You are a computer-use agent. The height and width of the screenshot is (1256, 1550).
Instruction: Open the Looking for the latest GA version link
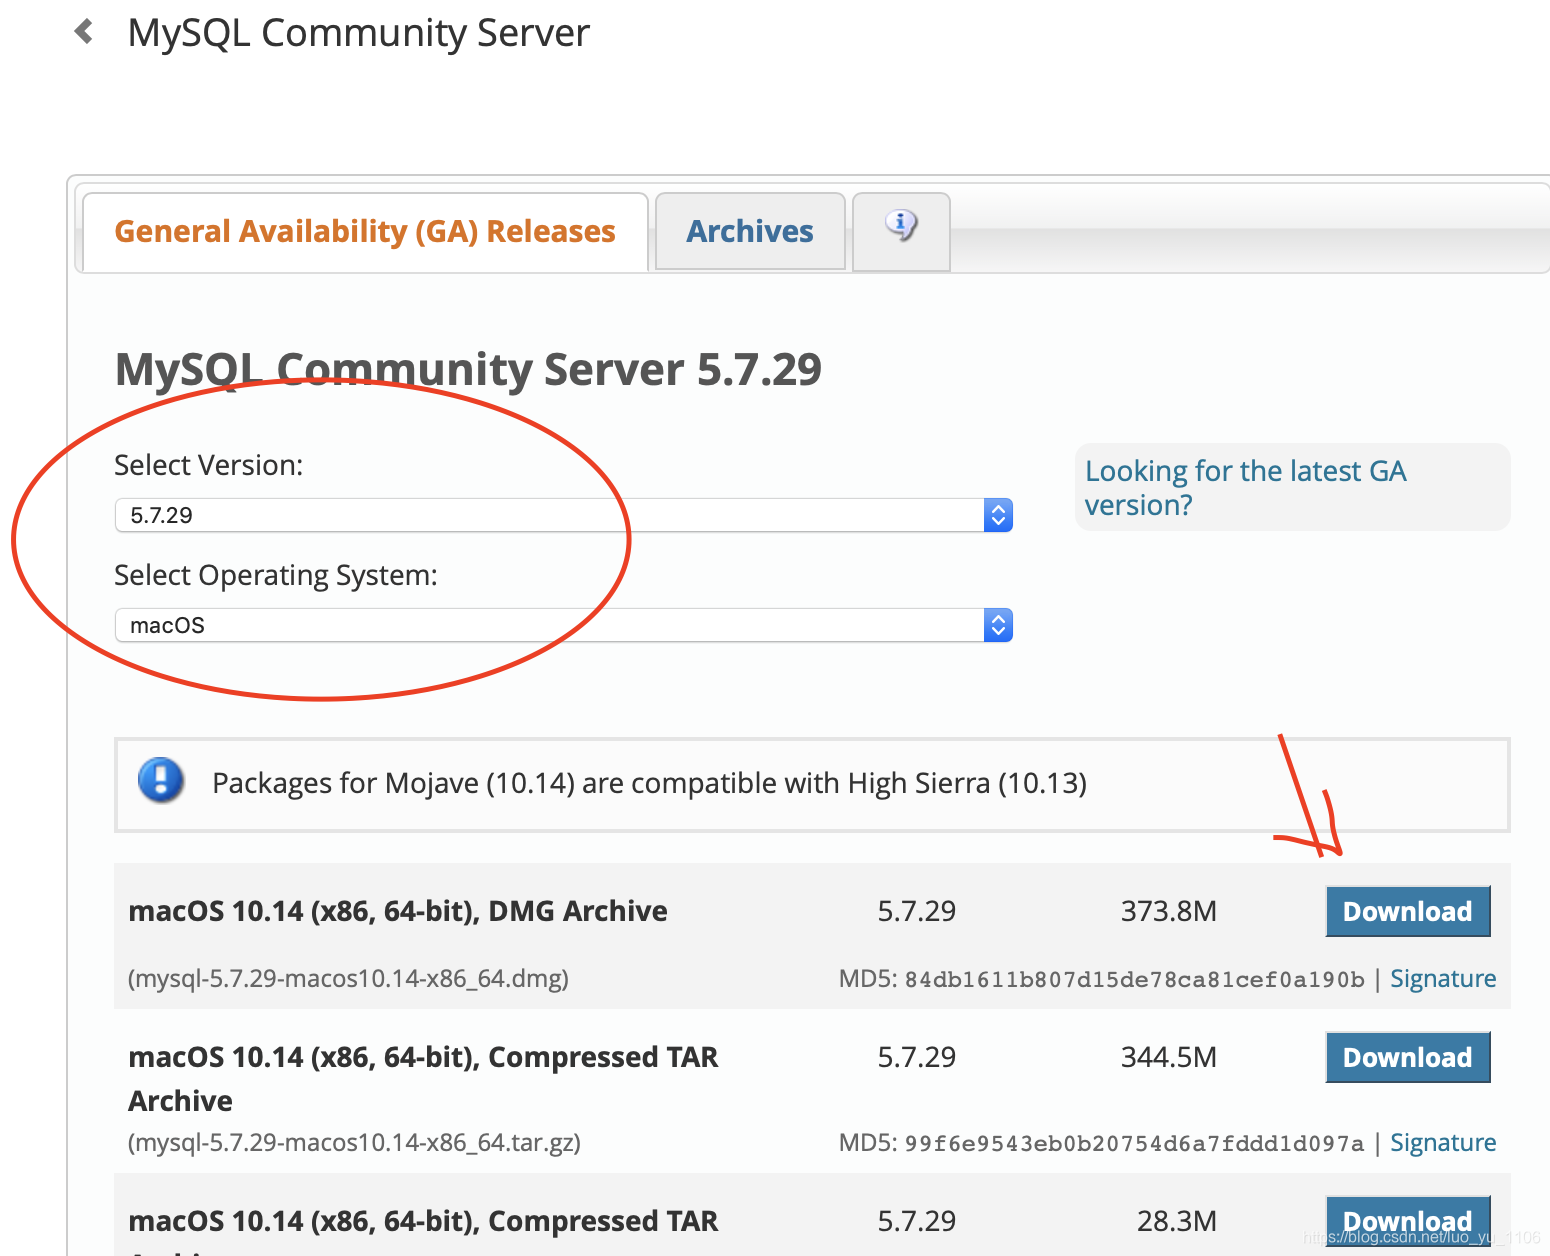pyautogui.click(x=1245, y=487)
